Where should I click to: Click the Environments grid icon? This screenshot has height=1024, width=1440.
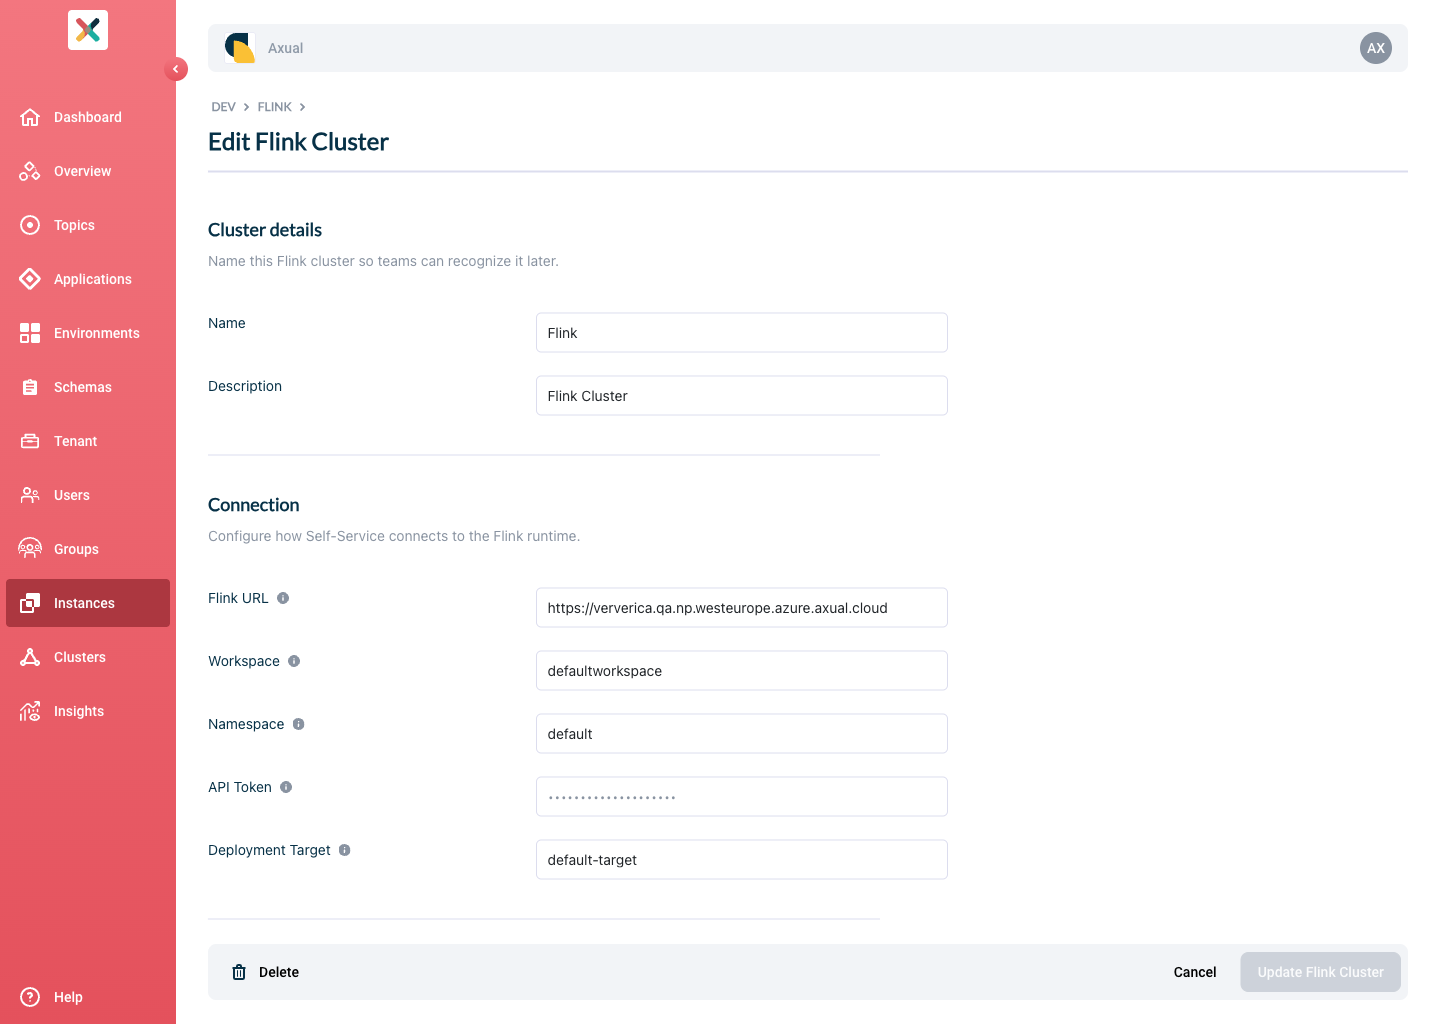tap(30, 333)
